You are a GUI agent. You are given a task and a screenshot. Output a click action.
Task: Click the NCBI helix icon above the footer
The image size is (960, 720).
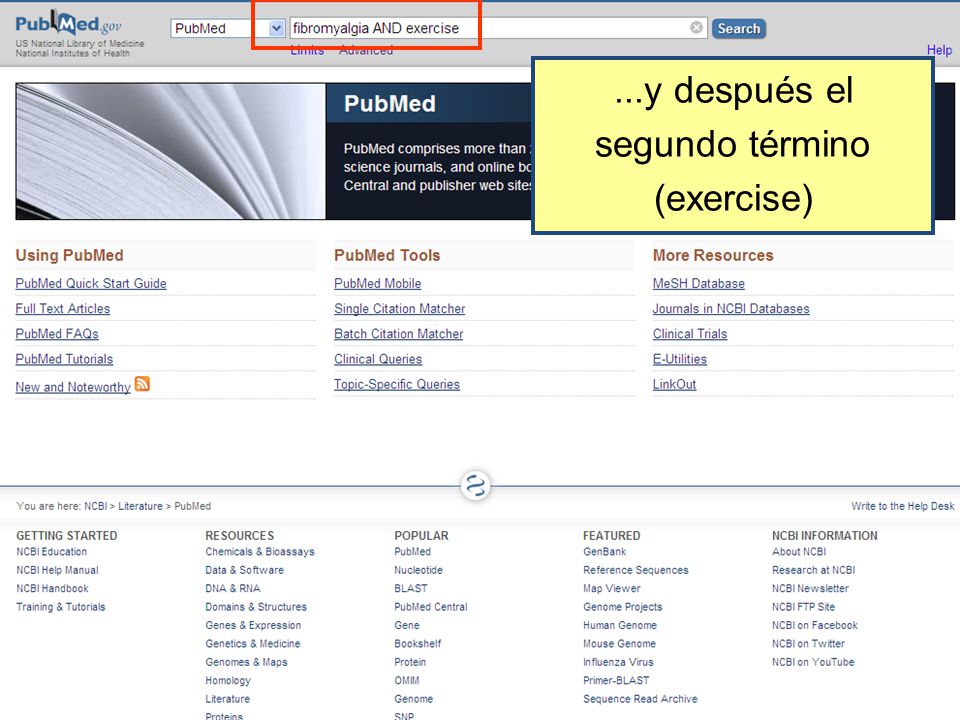476,486
